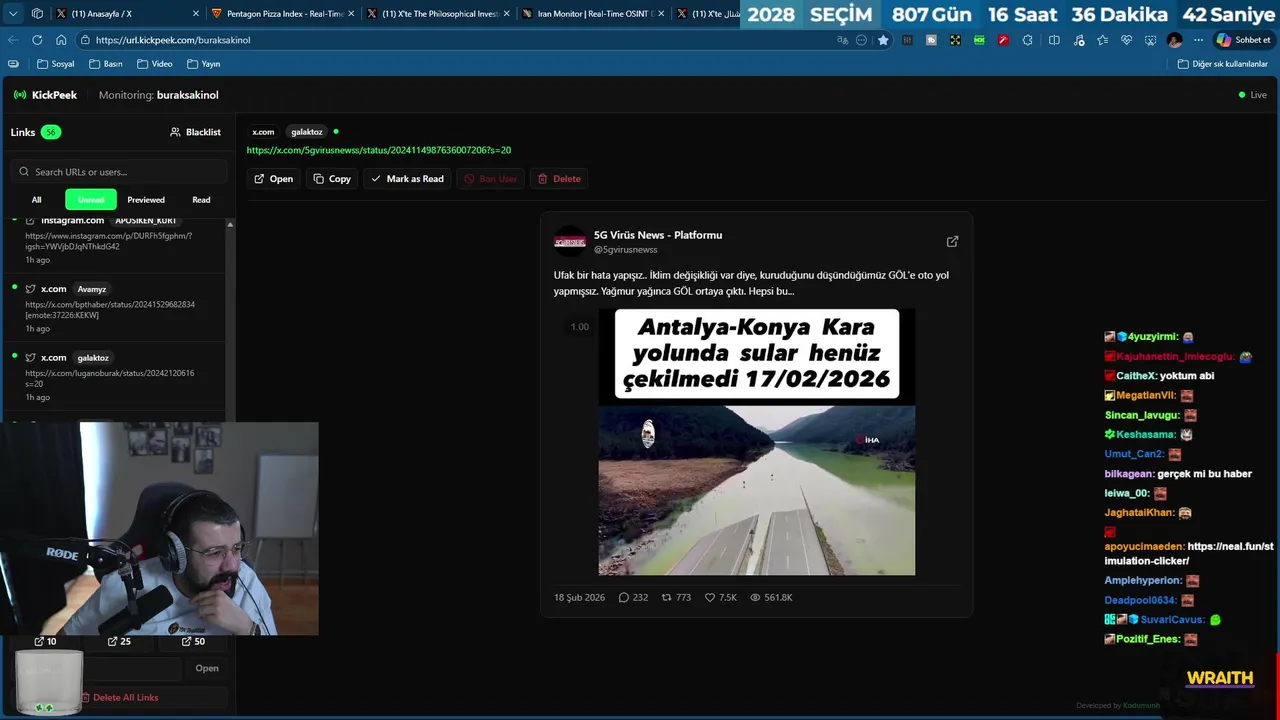Open the browser settings ellipsis menu
Viewport: 1280px width, 720px height.
[1198, 40]
